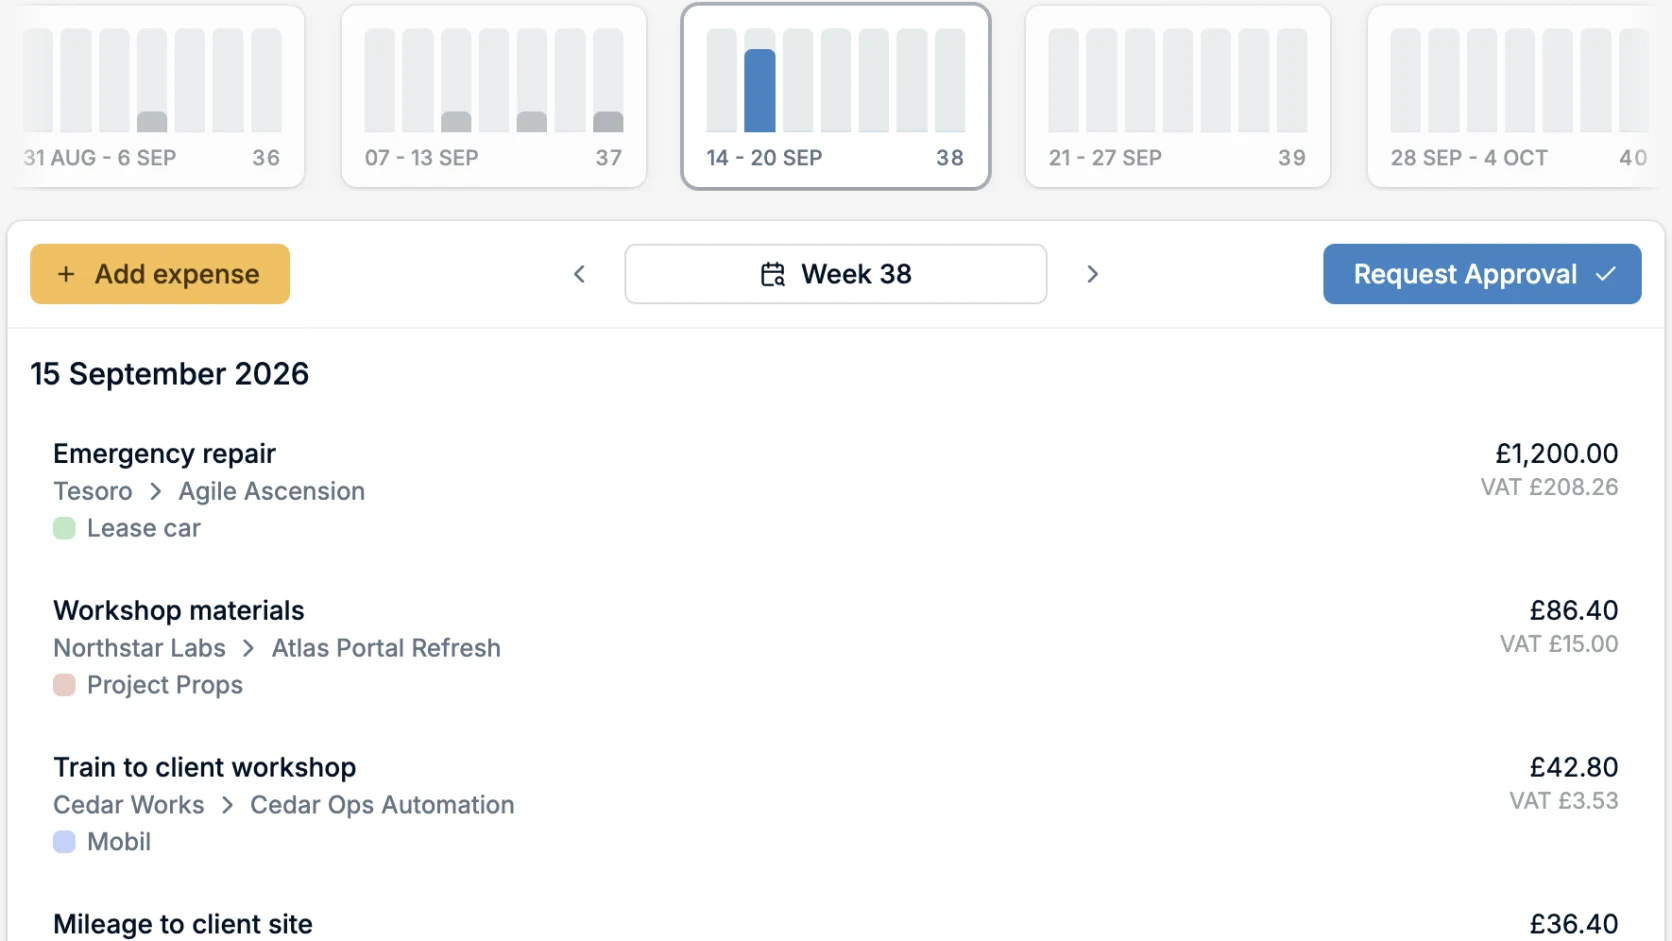Click the Cedar Works client name
The width and height of the screenshot is (1672, 941).
click(x=129, y=805)
